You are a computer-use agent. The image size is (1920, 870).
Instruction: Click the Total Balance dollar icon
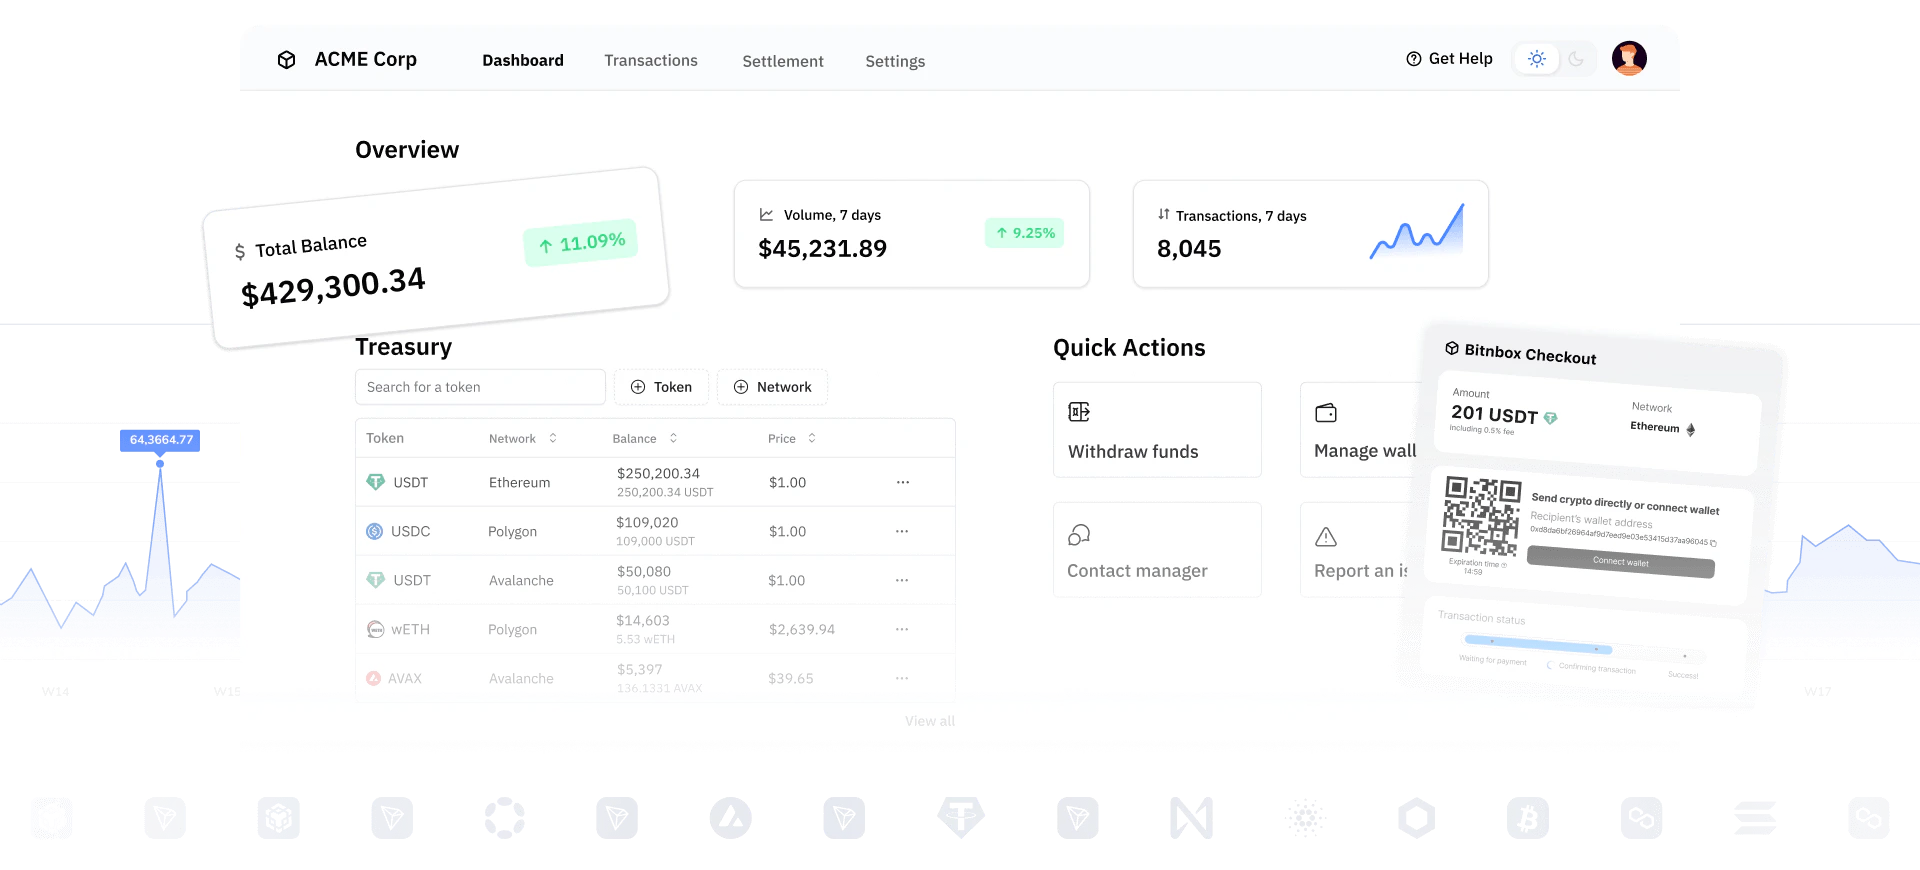click(240, 252)
